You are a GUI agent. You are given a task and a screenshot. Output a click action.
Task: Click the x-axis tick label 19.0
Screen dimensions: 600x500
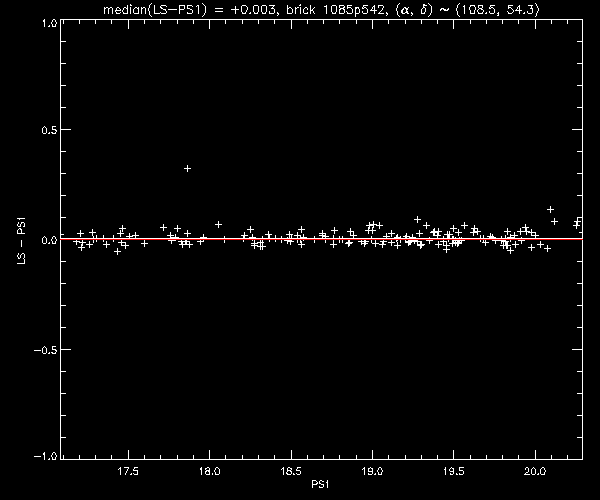372,471
